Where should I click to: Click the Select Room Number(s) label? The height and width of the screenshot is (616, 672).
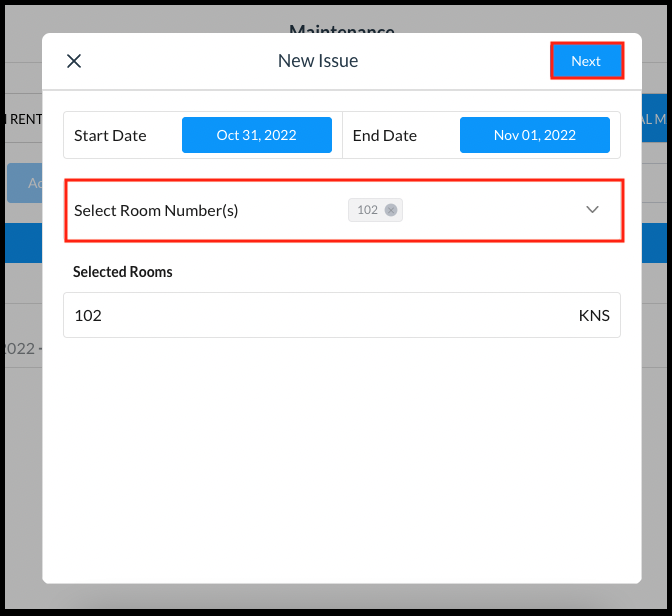point(156,210)
